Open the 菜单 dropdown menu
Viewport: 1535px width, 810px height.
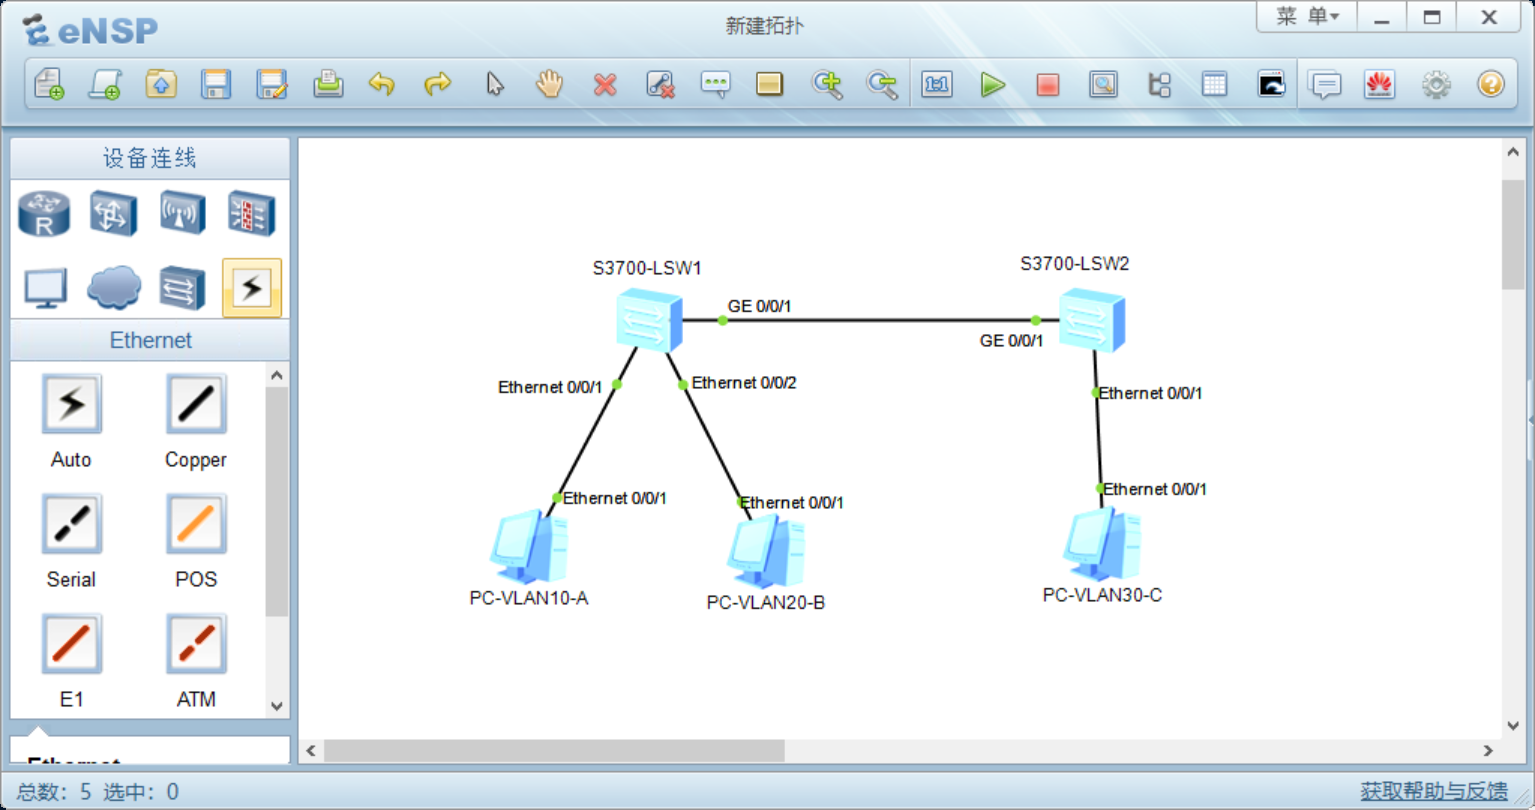[1306, 17]
